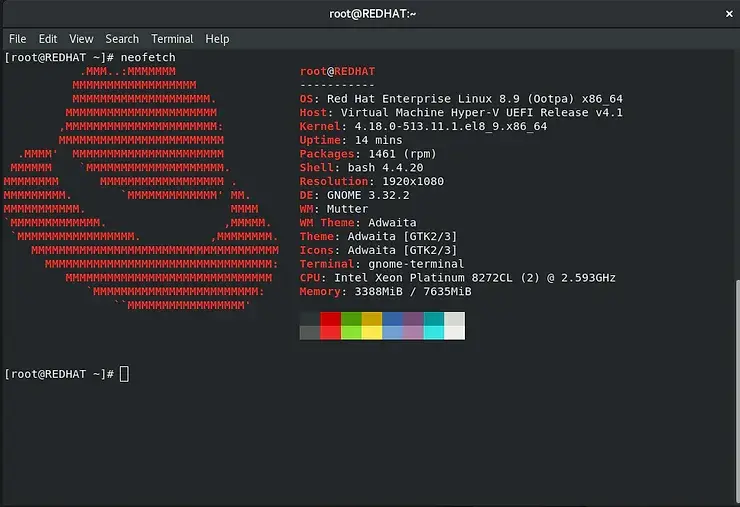Image resolution: width=740 pixels, height=507 pixels.
Task: Click the red 'root@REDHAT' neofetch header
Action: point(337,71)
